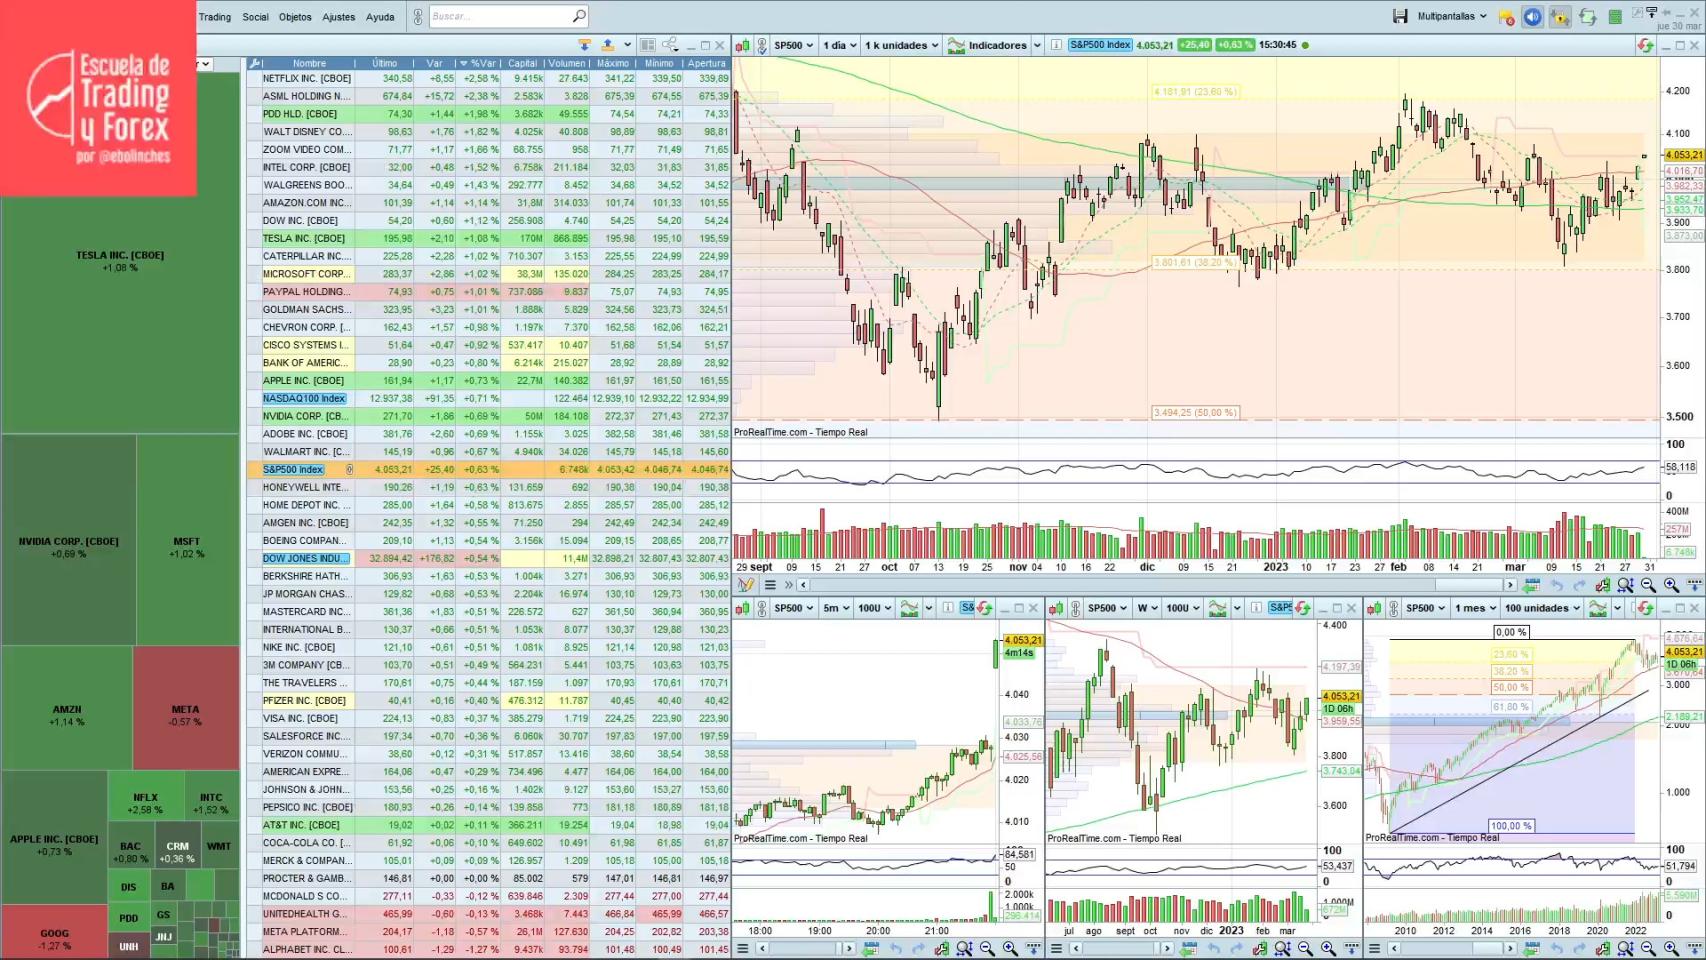1706x960 pixels.
Task: Click the main chart horizontal scrollbar
Action: (1157, 585)
